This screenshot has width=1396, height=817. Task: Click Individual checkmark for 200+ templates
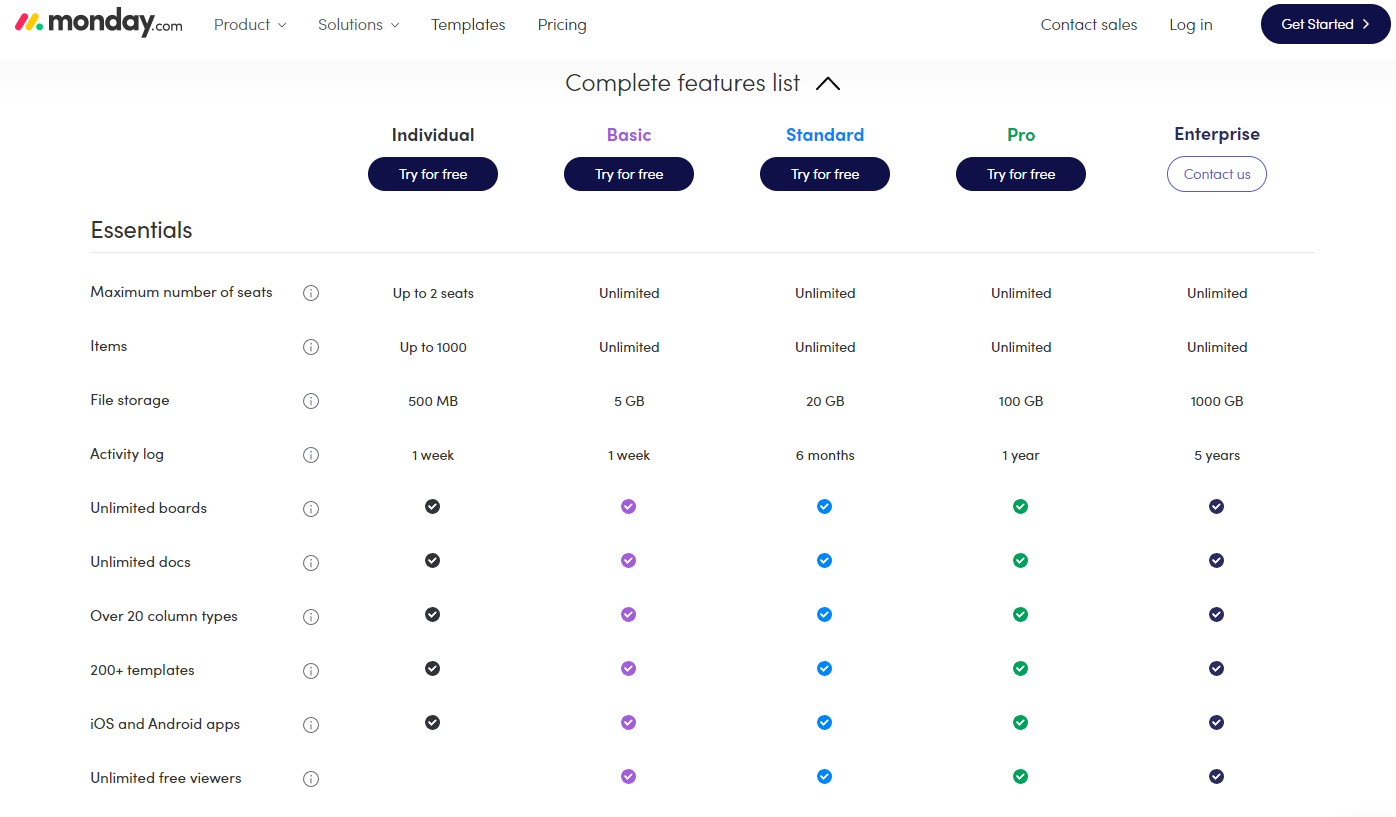(x=432, y=668)
